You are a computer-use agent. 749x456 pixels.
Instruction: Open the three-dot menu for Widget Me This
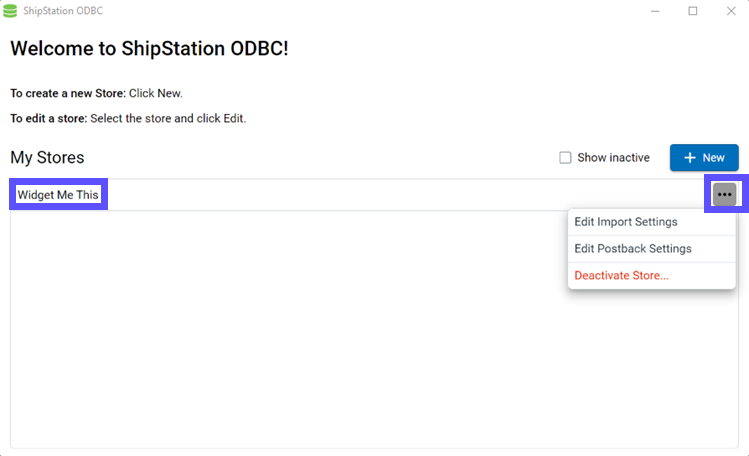(x=724, y=194)
